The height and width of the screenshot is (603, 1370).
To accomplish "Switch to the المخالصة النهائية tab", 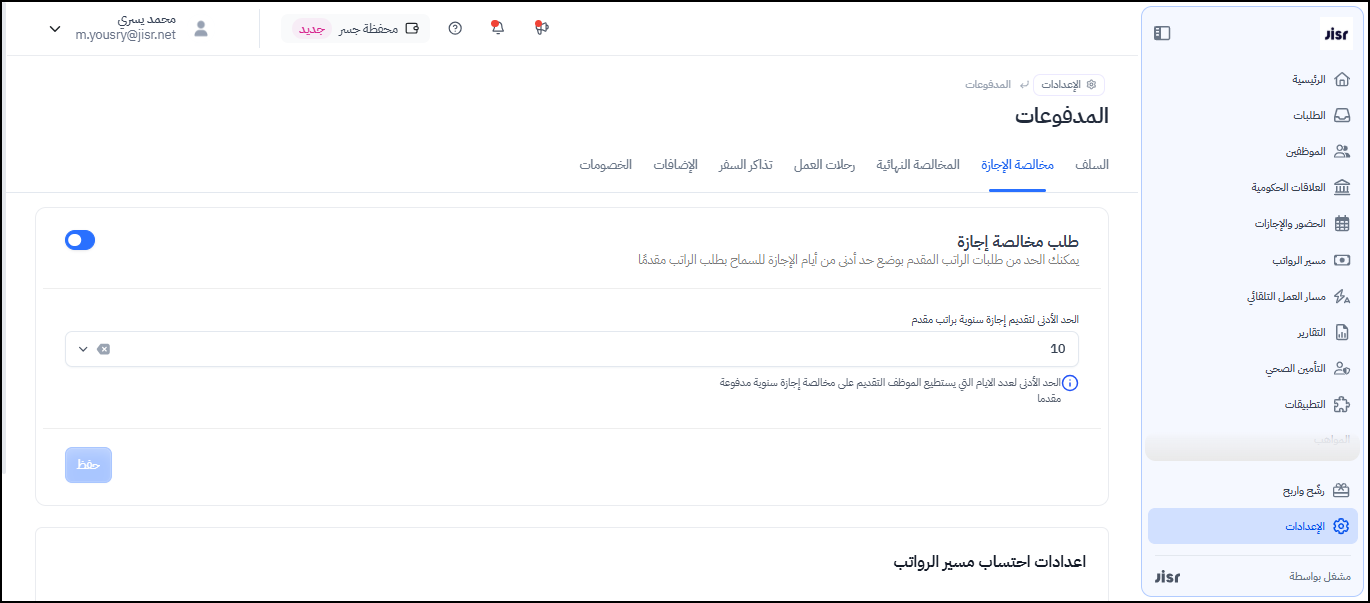I will click(x=917, y=165).
